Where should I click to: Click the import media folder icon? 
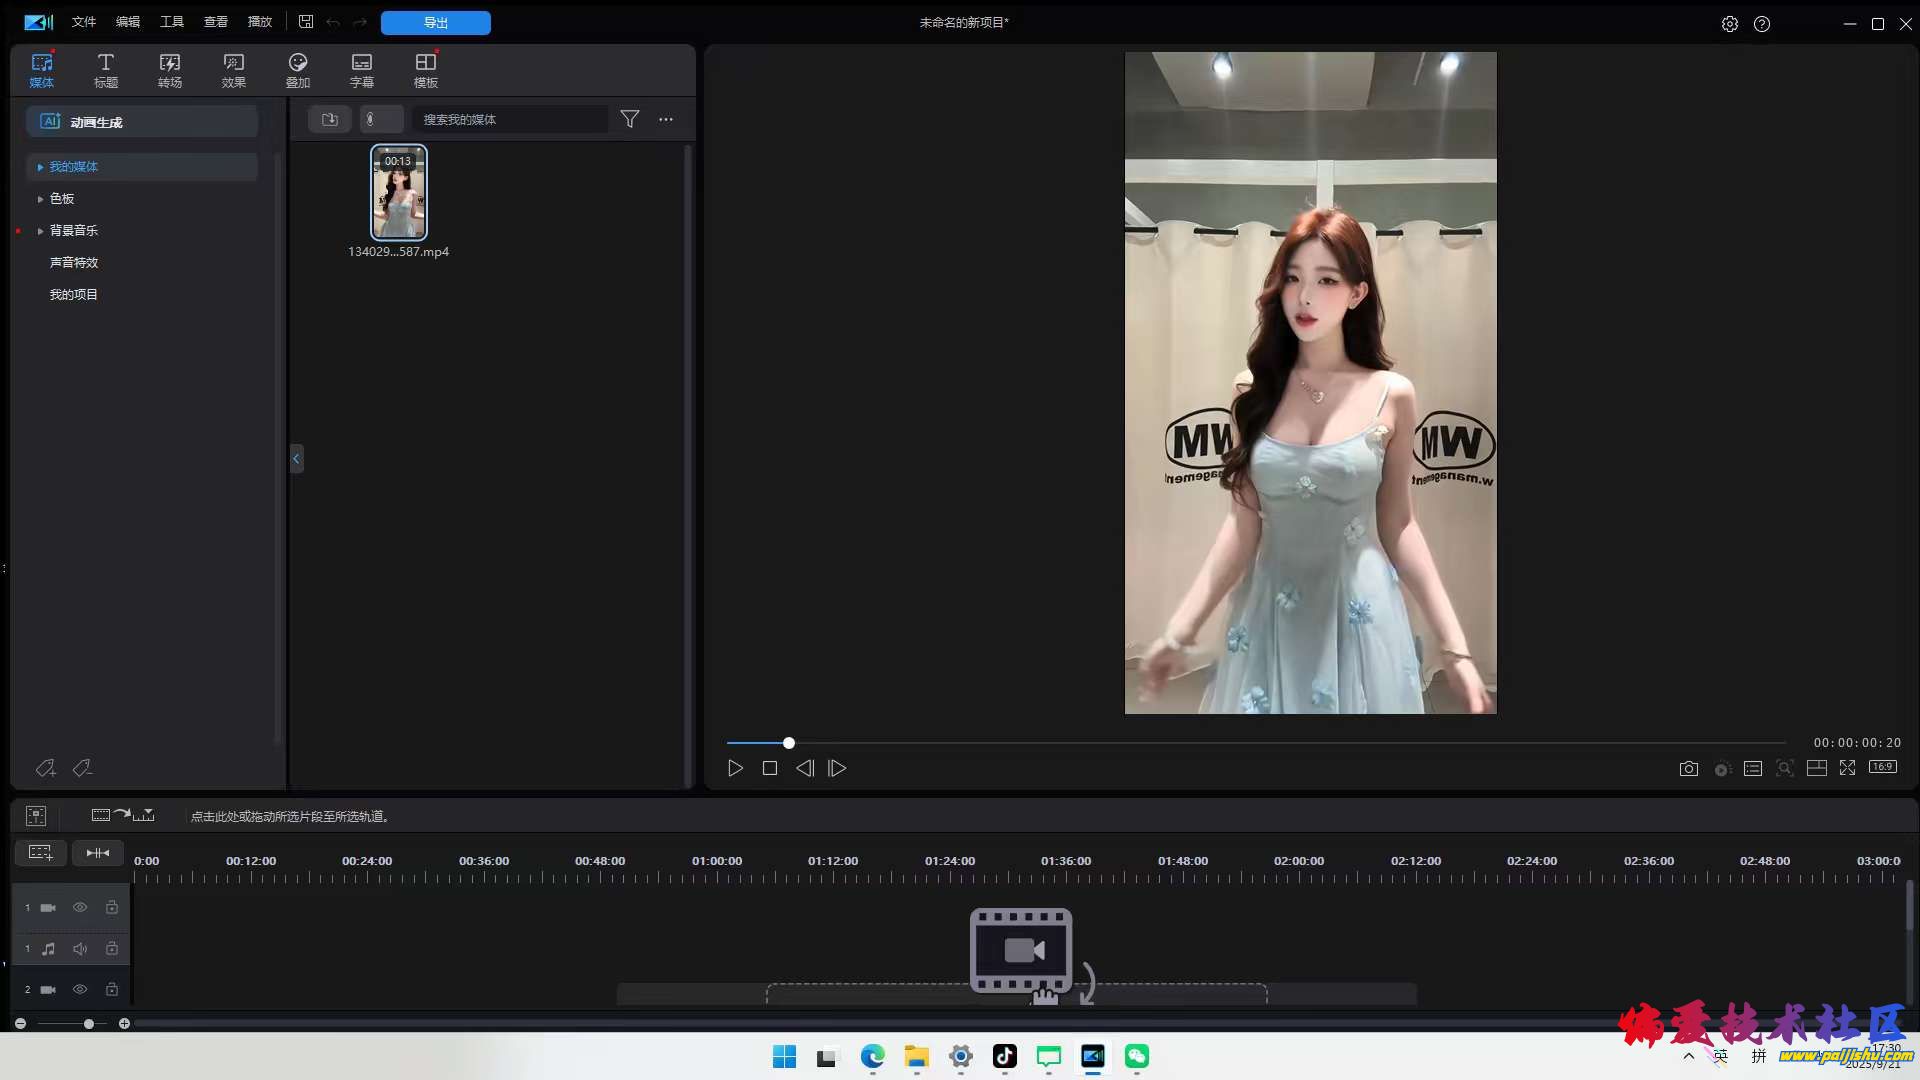coord(330,119)
